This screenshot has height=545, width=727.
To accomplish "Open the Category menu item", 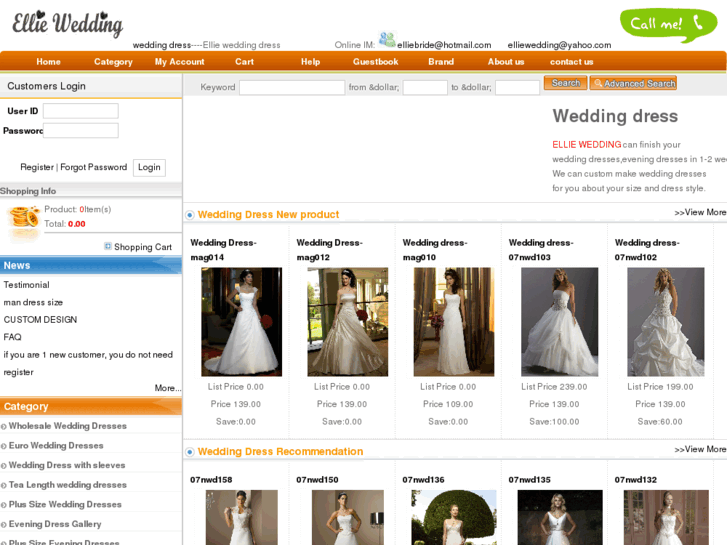I will tap(113, 62).
